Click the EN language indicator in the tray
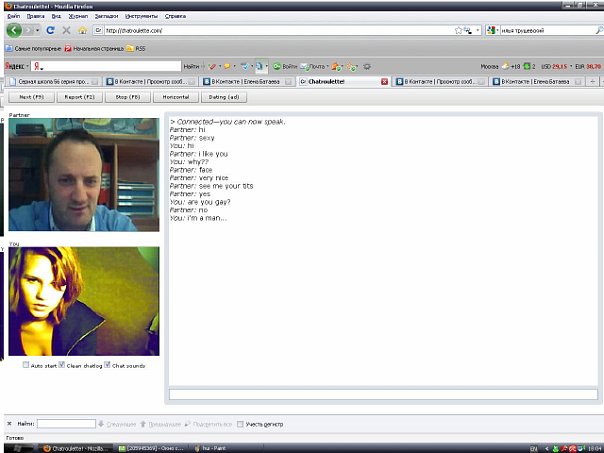 pos(534,449)
